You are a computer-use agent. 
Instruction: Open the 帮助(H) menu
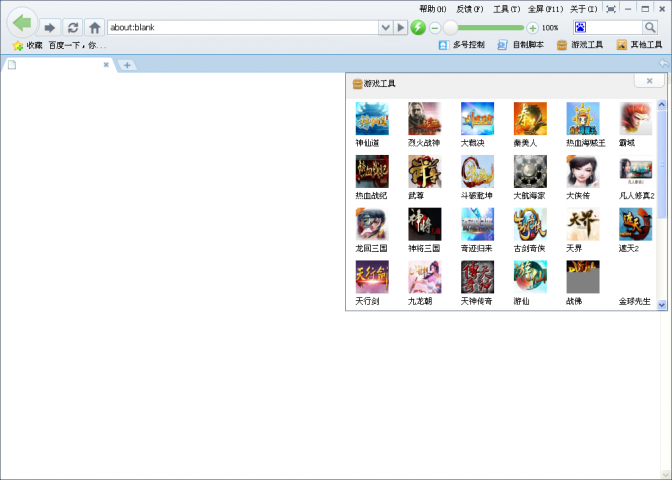point(432,9)
